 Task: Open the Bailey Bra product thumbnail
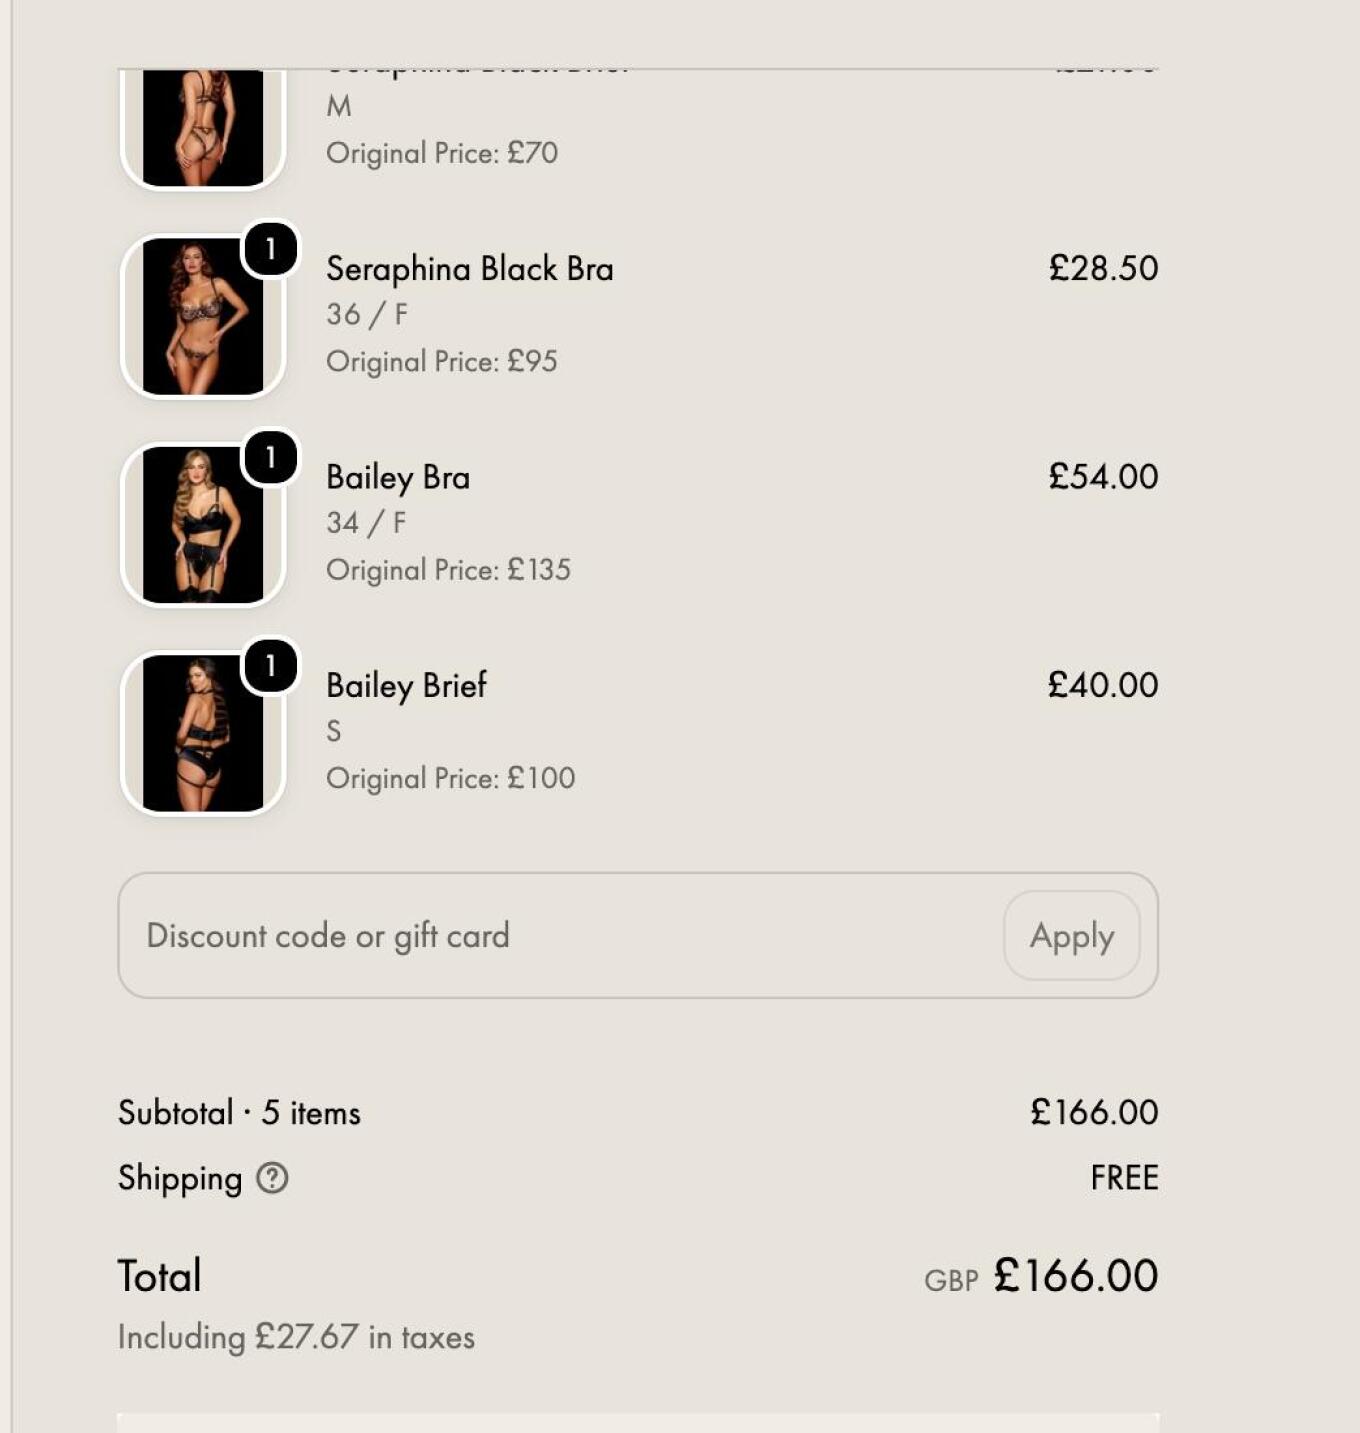[203, 524]
